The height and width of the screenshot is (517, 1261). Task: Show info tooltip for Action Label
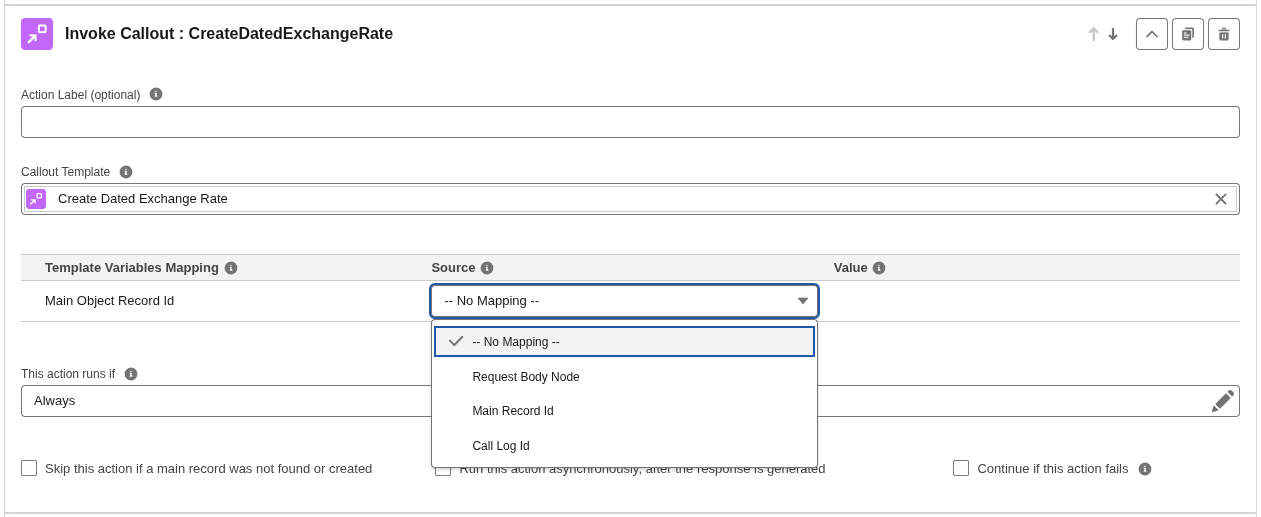point(156,94)
